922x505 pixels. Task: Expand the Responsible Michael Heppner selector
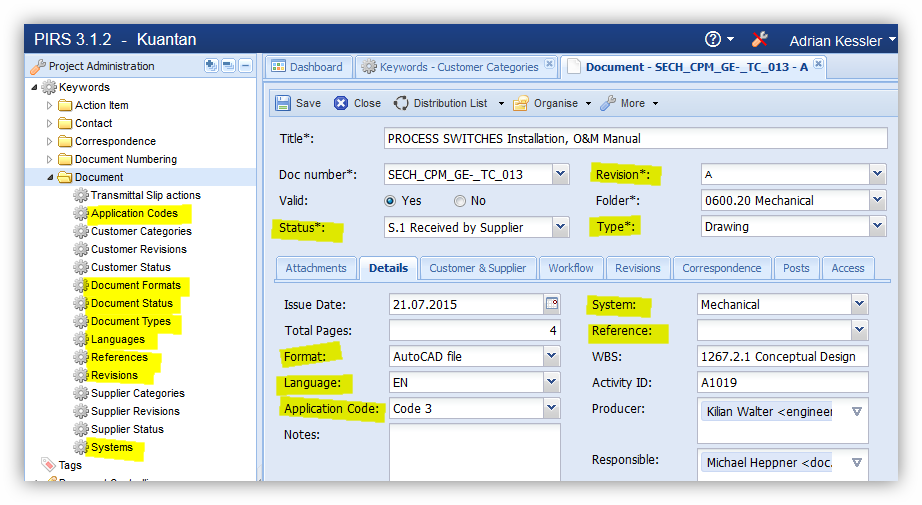click(x=857, y=463)
